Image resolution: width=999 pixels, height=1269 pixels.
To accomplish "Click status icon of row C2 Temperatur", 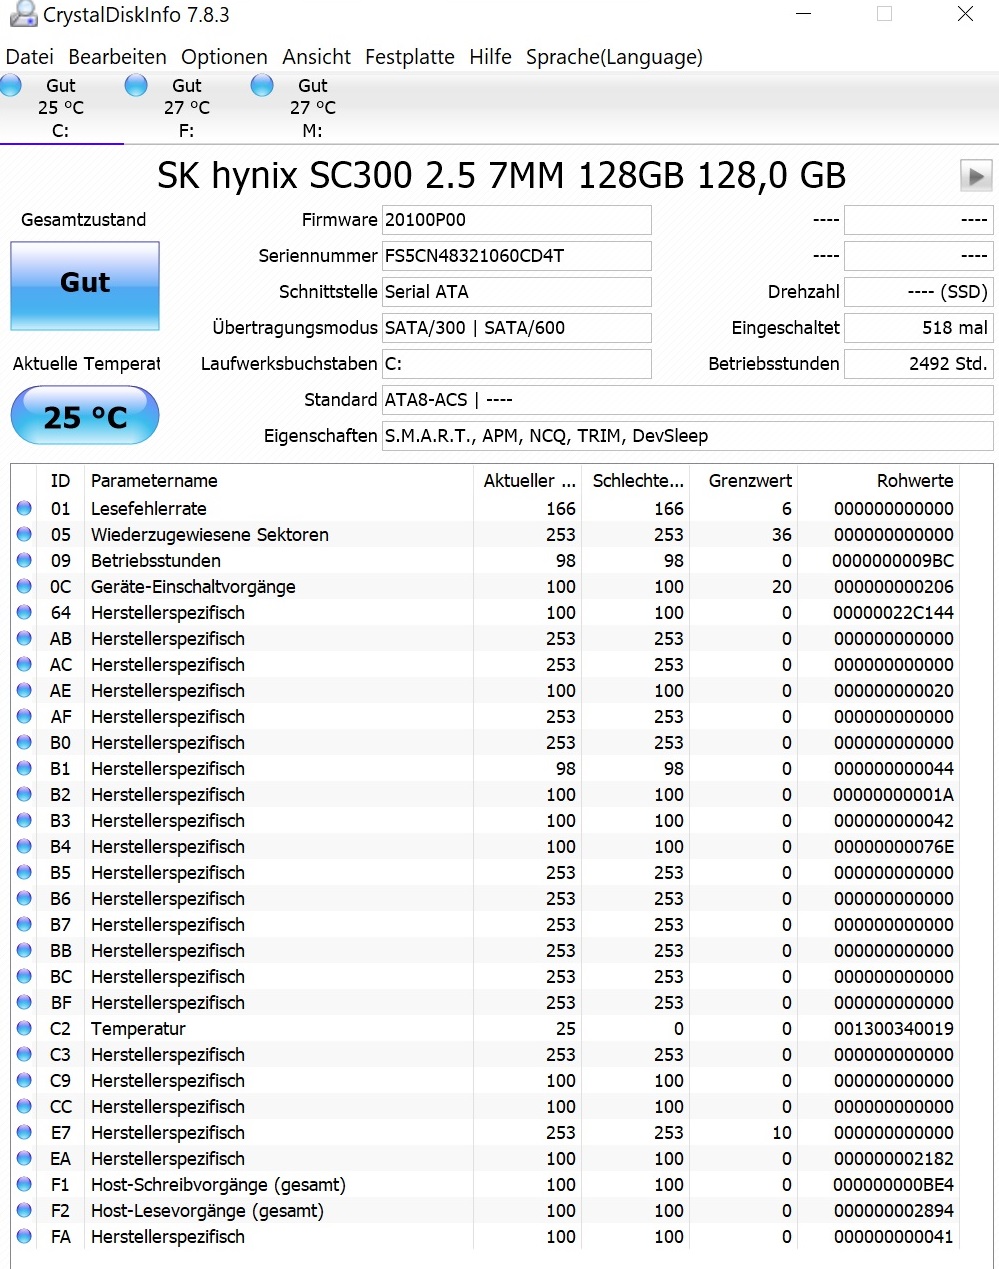I will (24, 1029).
